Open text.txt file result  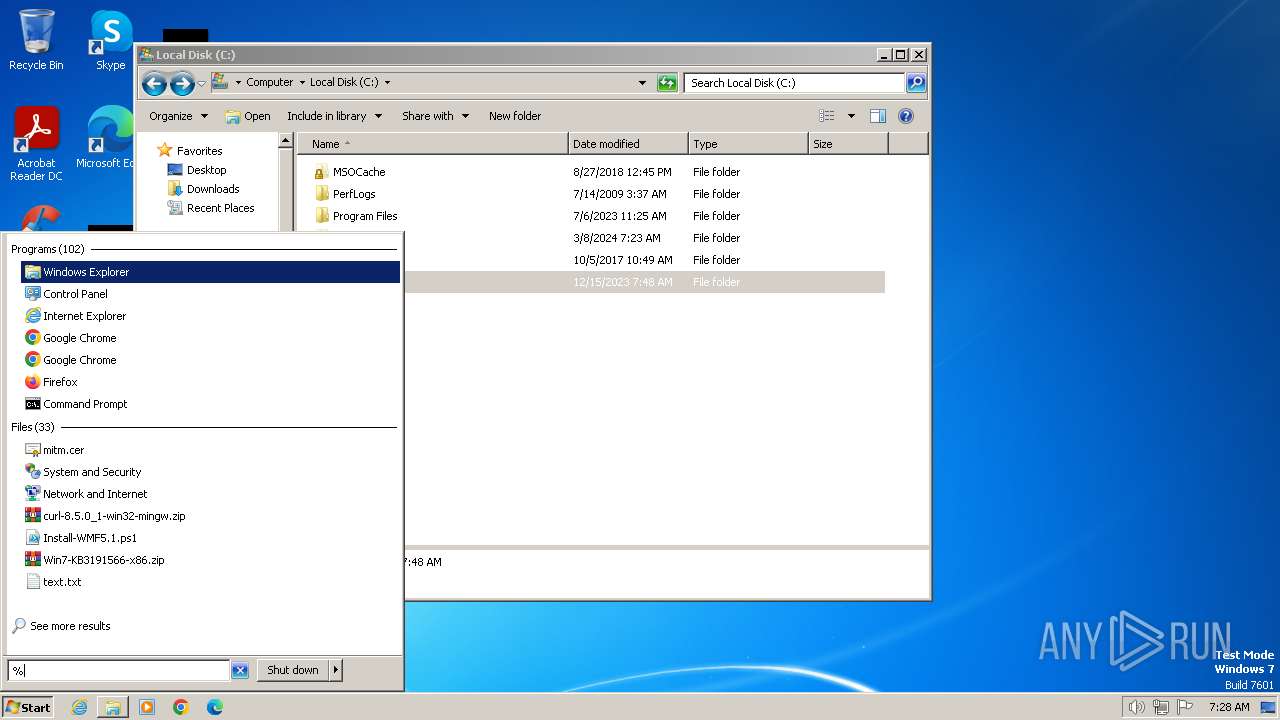coord(210,582)
